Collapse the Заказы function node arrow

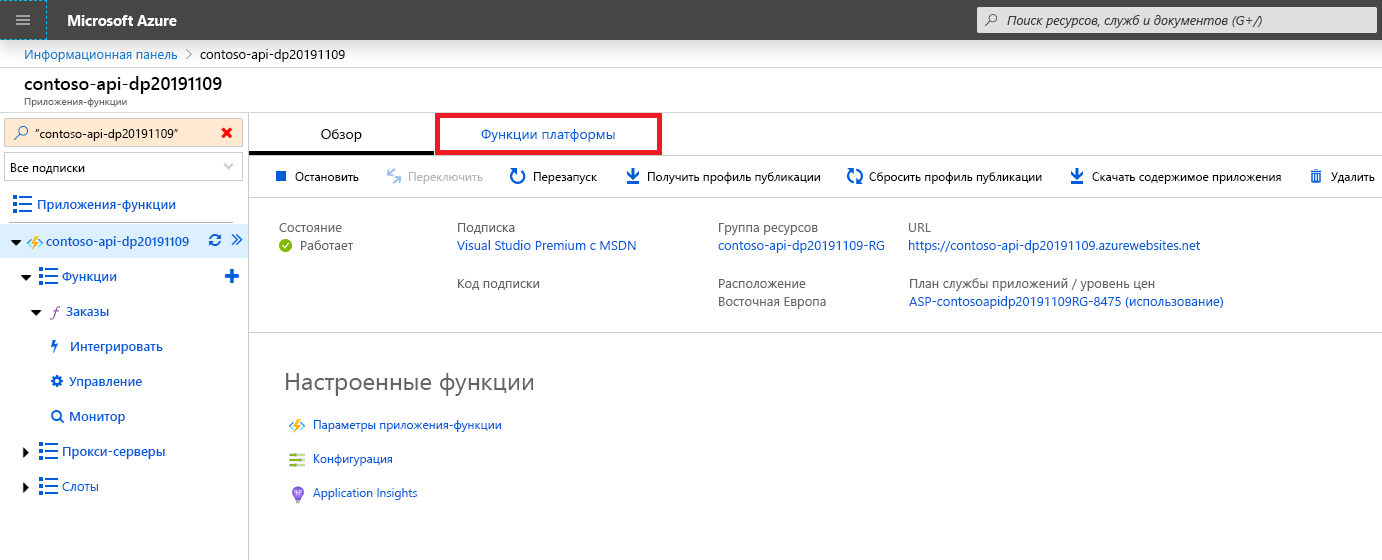36,313
